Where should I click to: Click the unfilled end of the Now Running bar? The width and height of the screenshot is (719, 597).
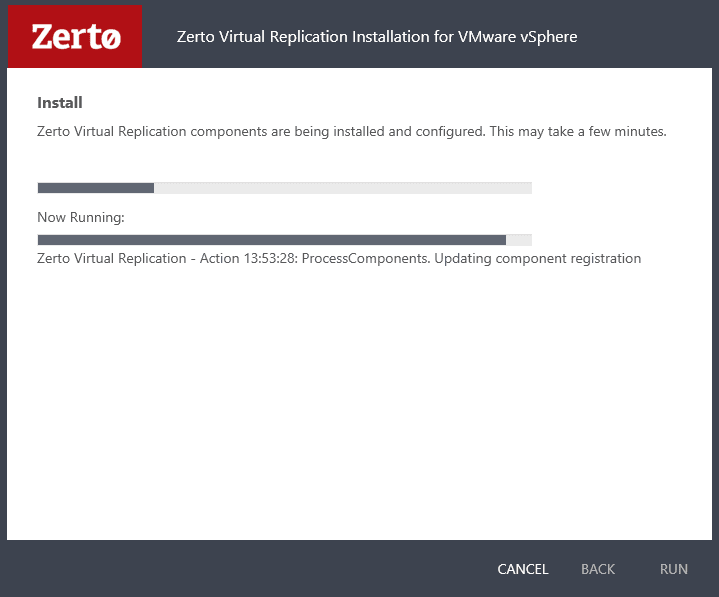[x=519, y=240]
